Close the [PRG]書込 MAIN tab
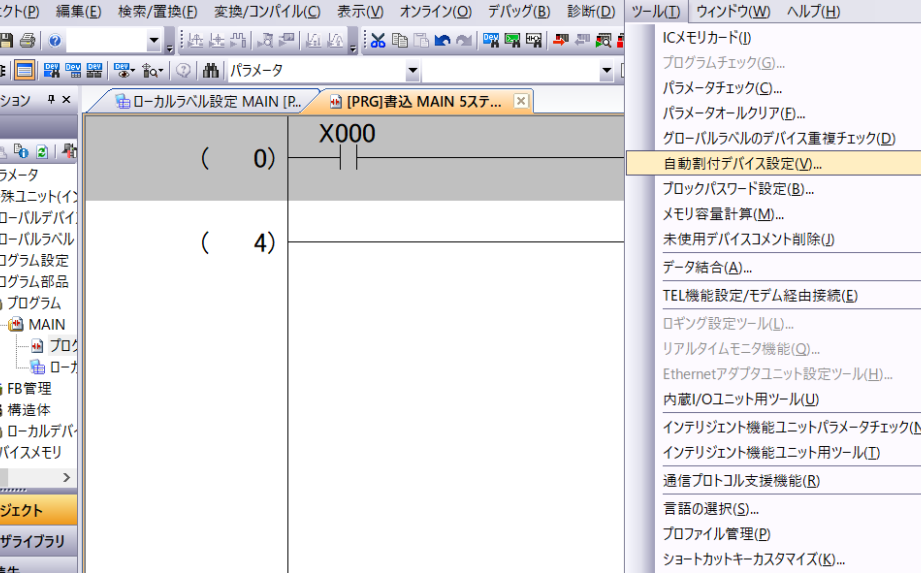 520,101
